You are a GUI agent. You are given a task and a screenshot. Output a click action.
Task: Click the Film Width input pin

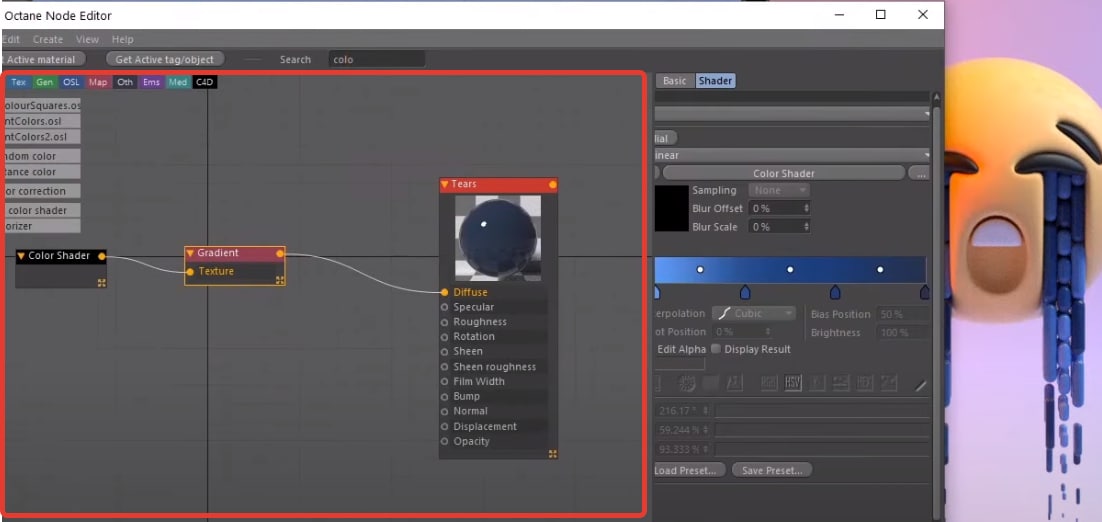pyautogui.click(x=444, y=381)
